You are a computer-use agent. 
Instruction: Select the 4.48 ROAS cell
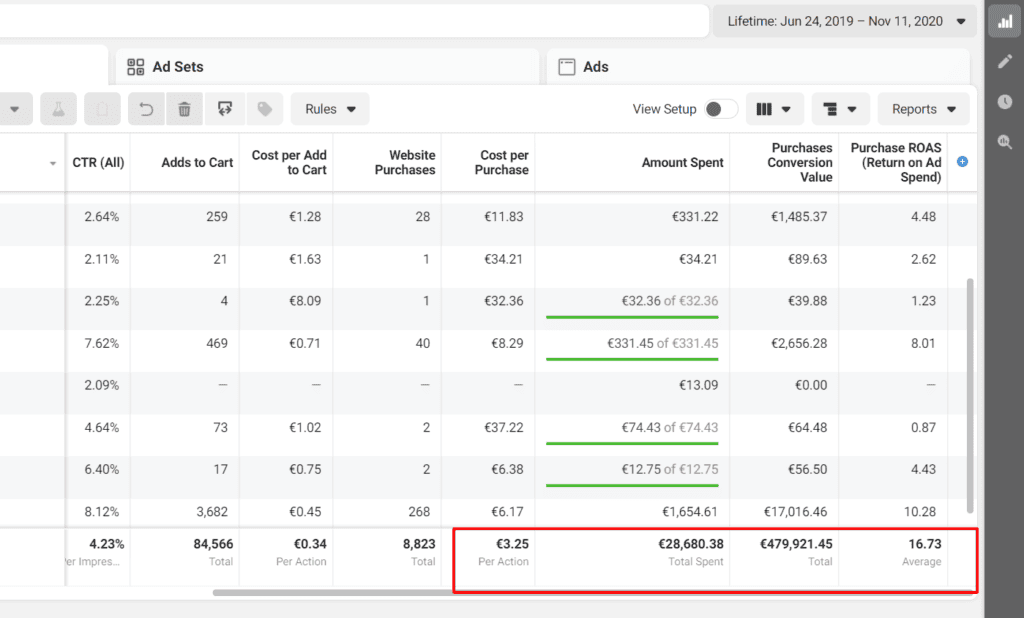(x=923, y=217)
